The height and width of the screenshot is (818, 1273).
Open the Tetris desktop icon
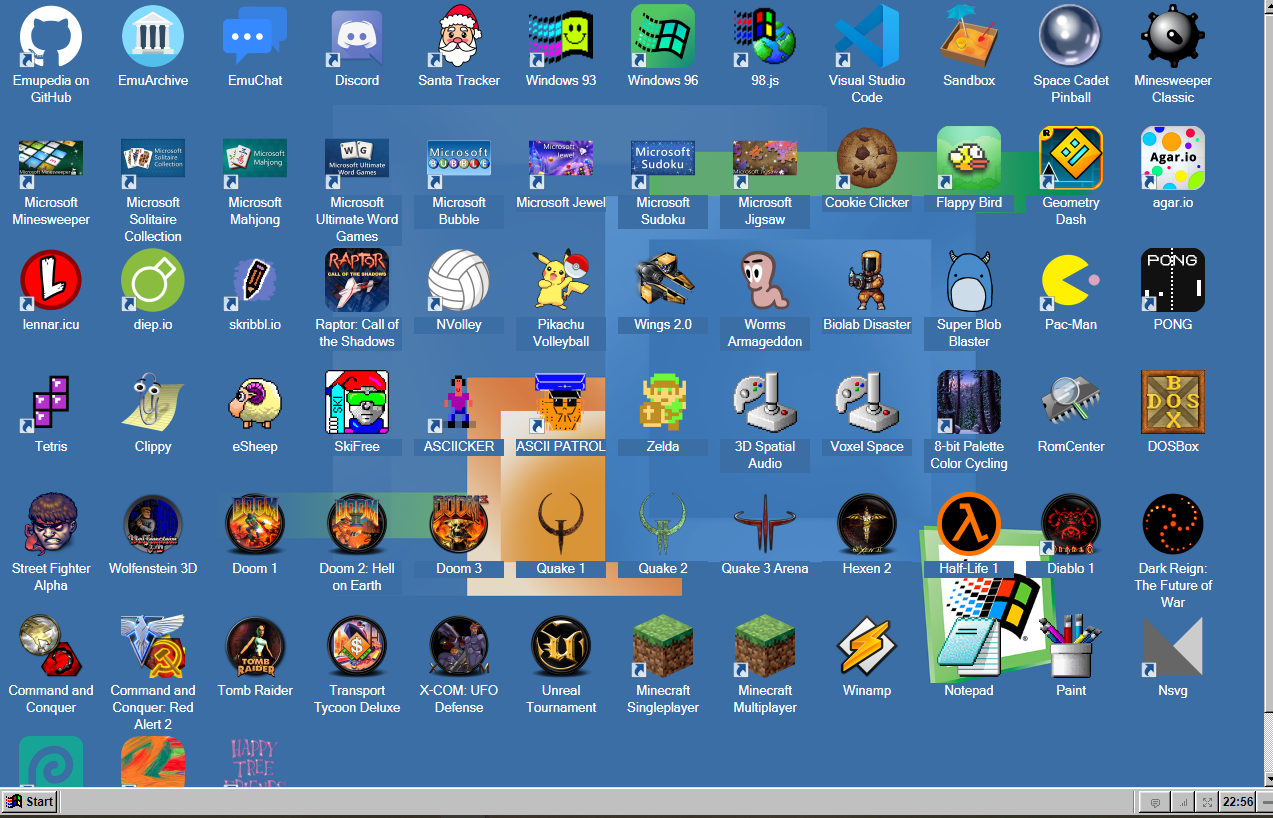pyautogui.click(x=51, y=402)
